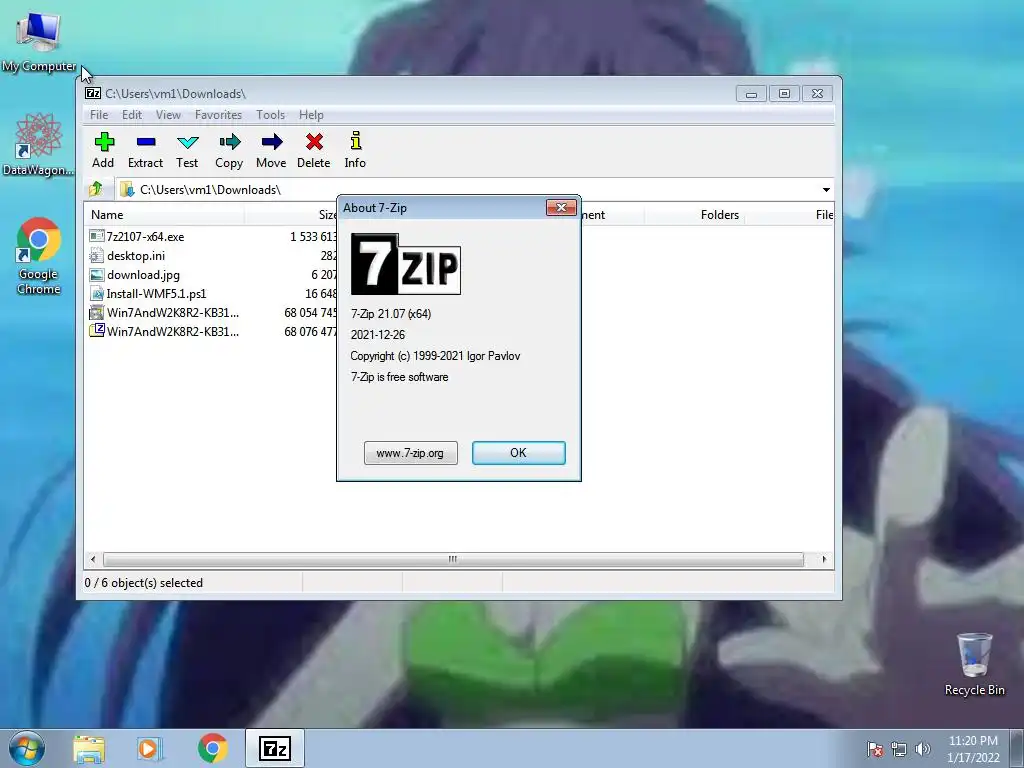This screenshot has width=1024, height=768.
Task: Open the Help menu
Action: [x=311, y=115]
